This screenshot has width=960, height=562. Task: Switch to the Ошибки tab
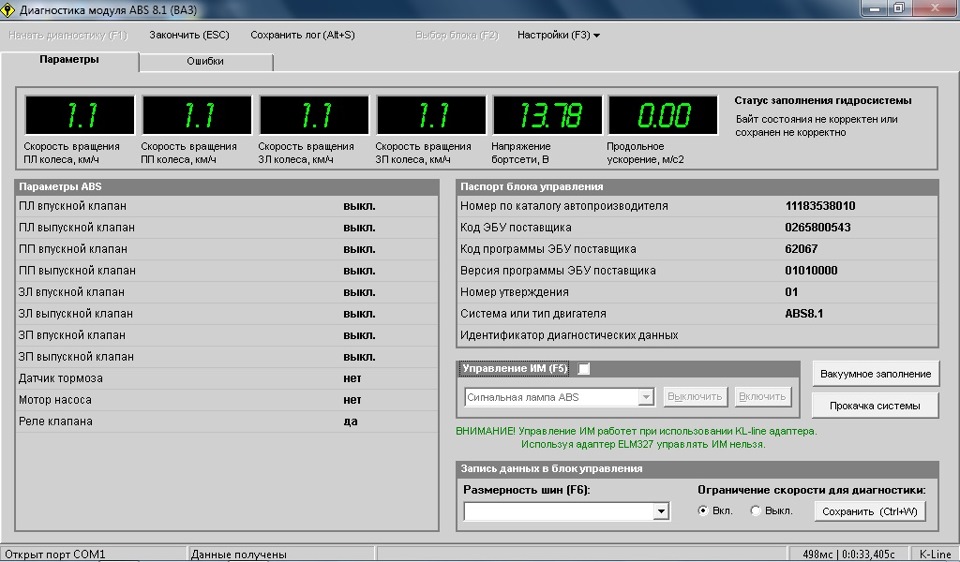point(205,61)
